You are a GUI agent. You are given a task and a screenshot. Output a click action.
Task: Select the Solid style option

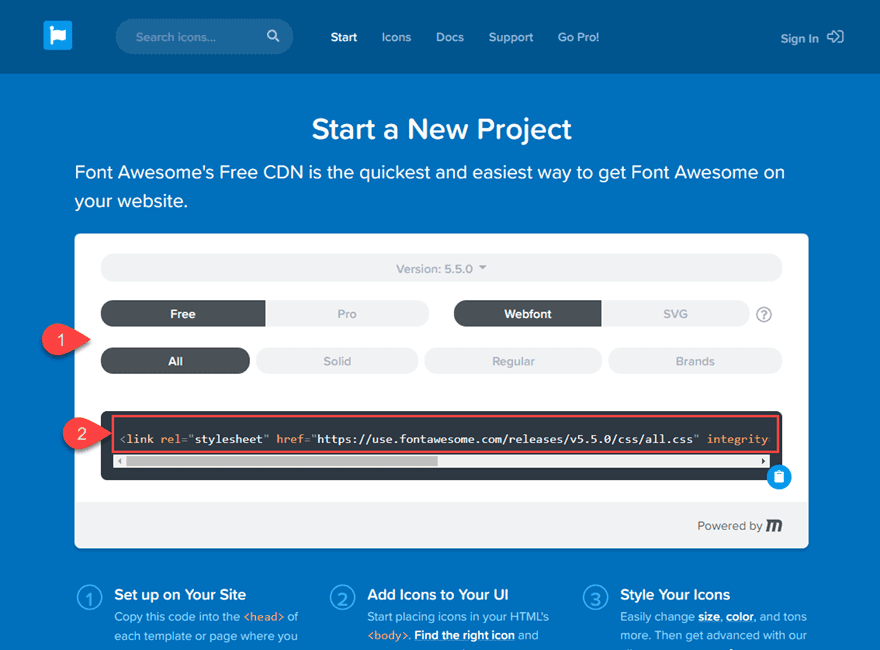coord(337,361)
